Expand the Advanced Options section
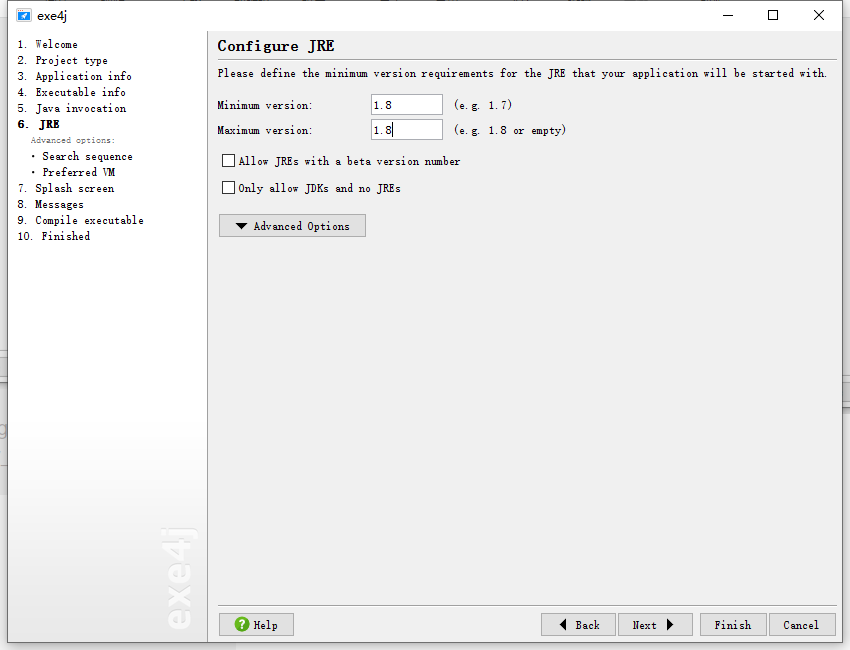850x650 pixels. [292, 226]
